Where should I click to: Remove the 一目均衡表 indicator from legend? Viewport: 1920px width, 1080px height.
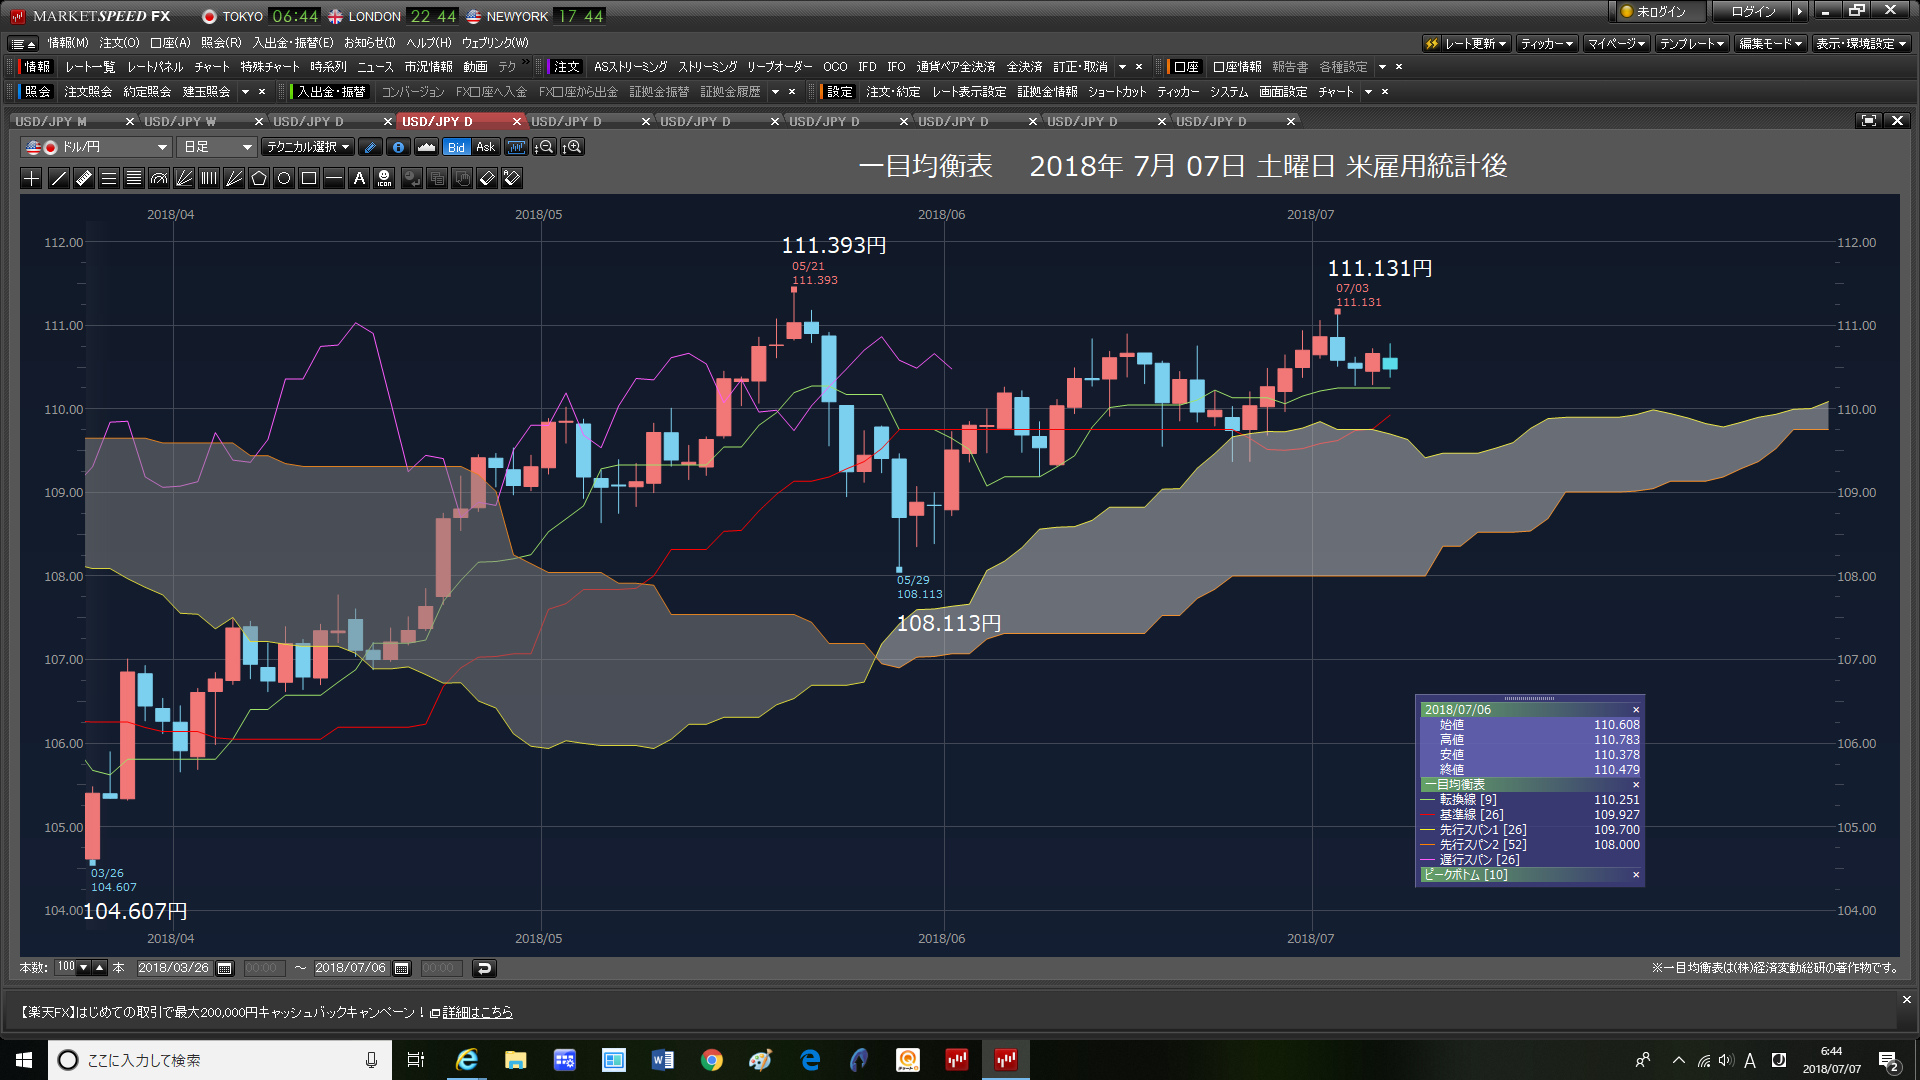tap(1636, 785)
